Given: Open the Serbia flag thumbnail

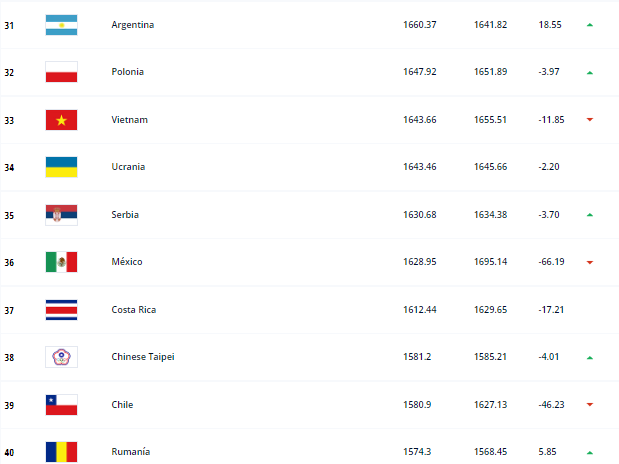Looking at the screenshot, I should coord(61,215).
